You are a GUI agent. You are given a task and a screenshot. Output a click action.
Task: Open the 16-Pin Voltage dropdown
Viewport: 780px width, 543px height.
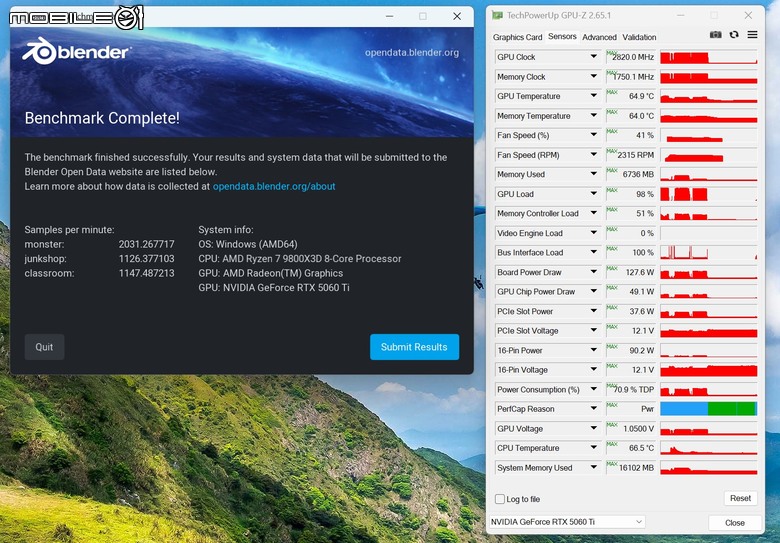[593, 370]
